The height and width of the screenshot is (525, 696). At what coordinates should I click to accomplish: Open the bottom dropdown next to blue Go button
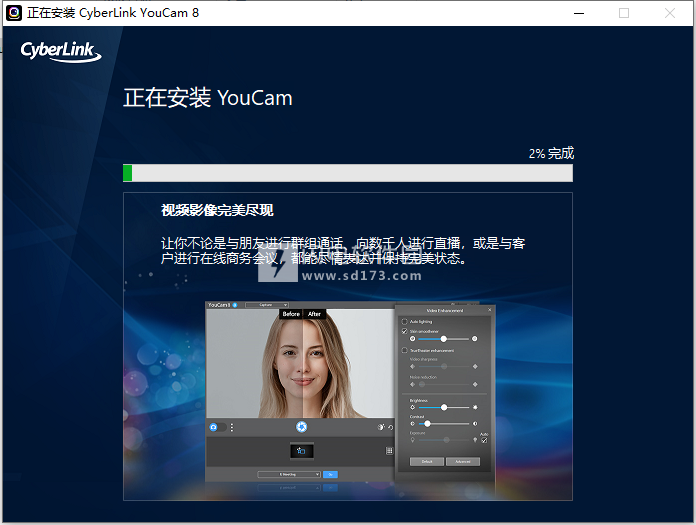pos(289,474)
